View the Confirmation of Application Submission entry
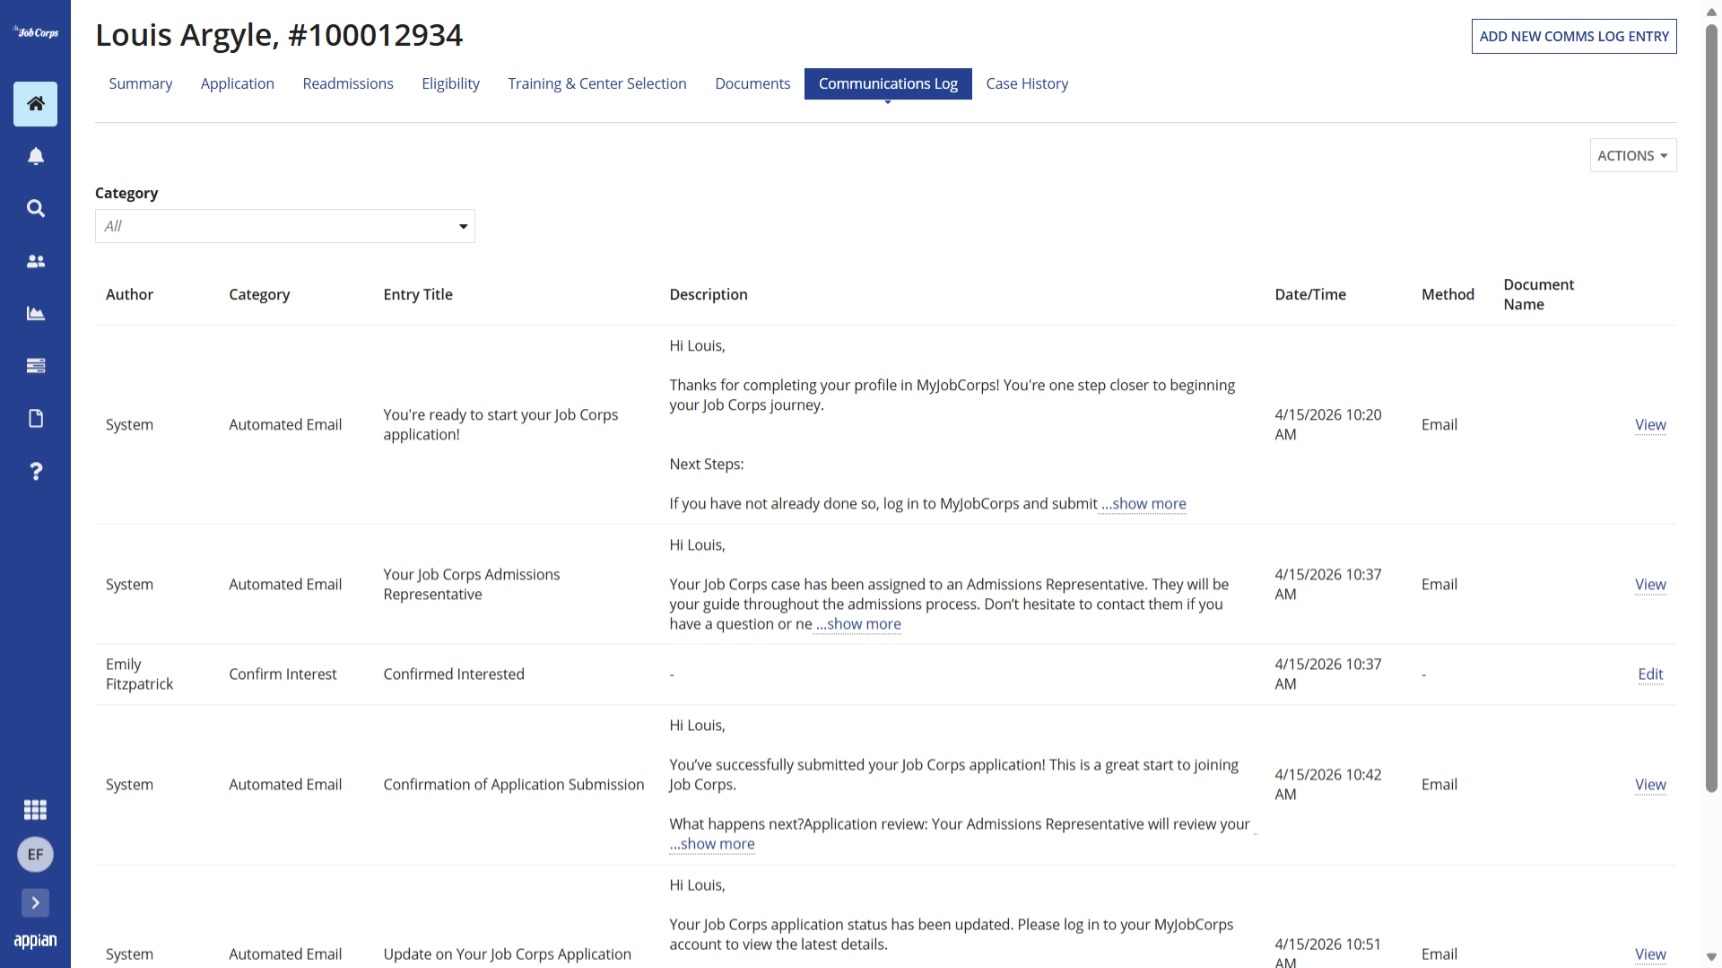 1650,785
